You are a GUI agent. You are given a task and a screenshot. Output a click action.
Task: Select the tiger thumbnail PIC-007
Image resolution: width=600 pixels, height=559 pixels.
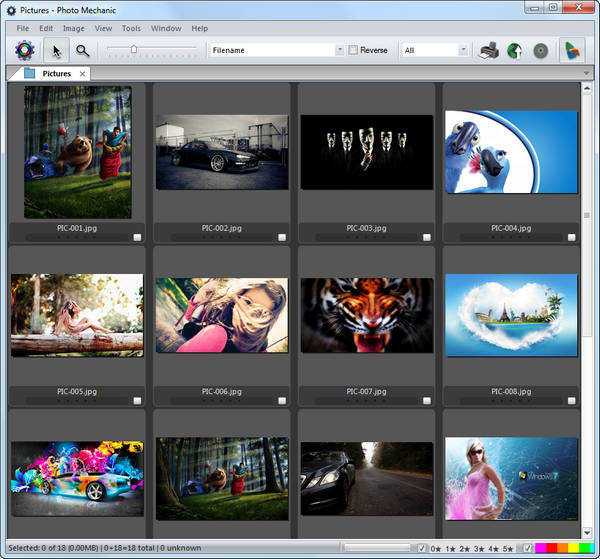pyautogui.click(x=366, y=316)
